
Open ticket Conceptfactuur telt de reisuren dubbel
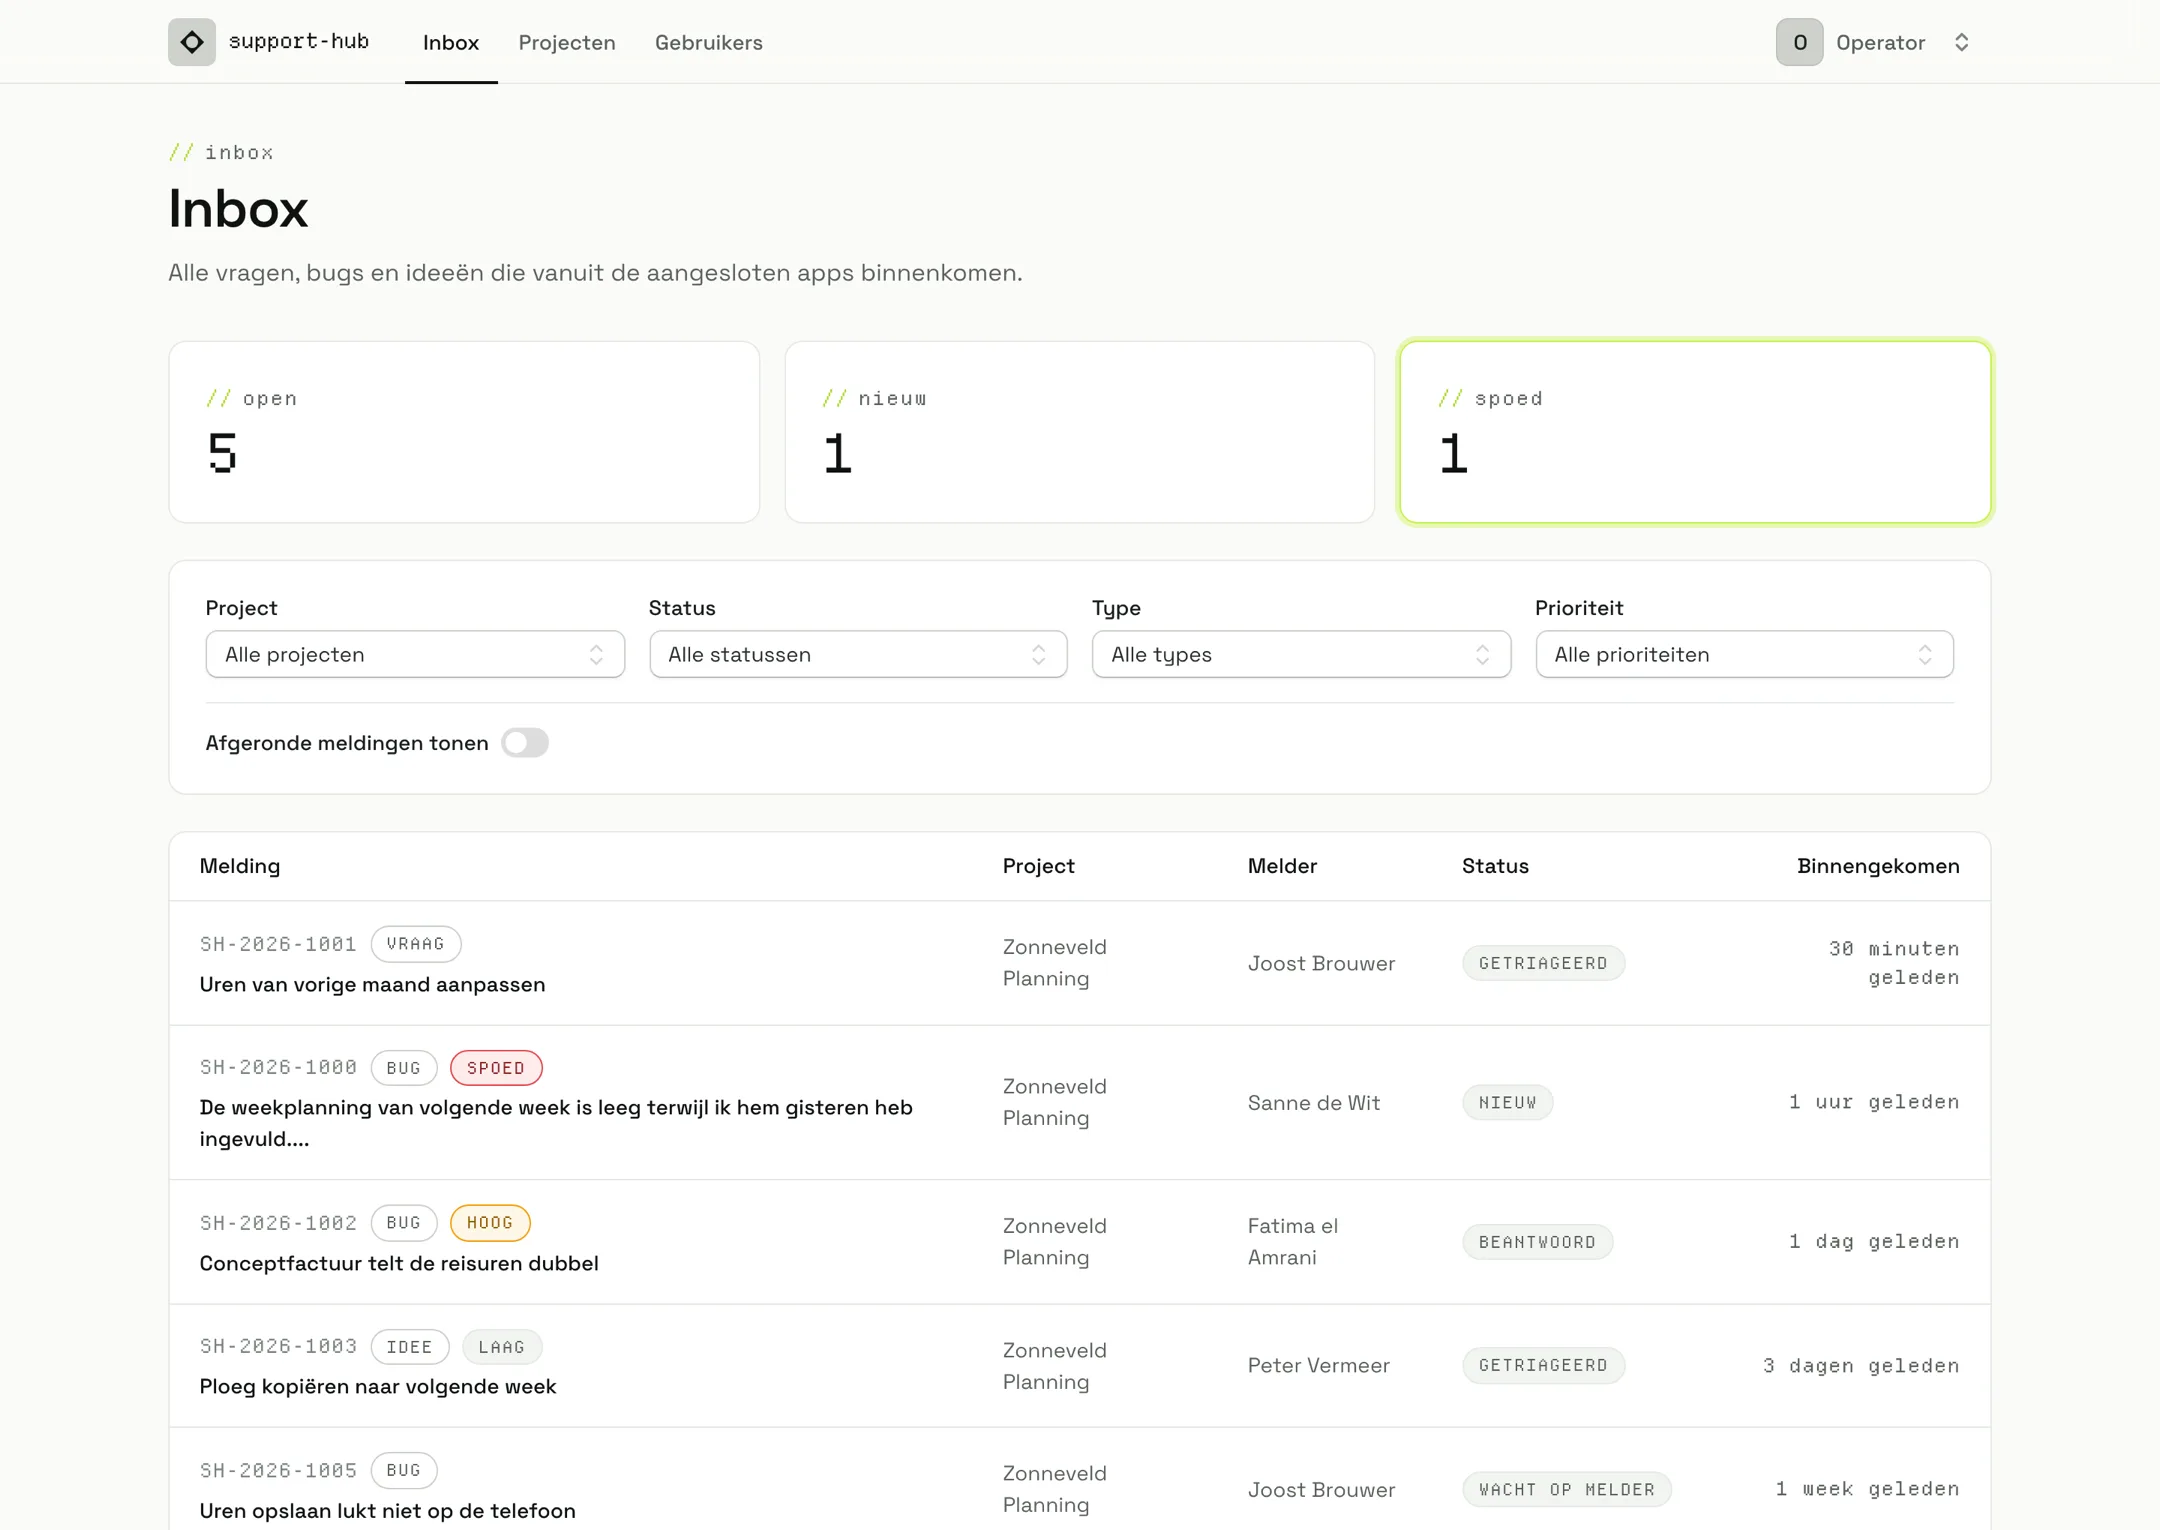(x=399, y=1263)
